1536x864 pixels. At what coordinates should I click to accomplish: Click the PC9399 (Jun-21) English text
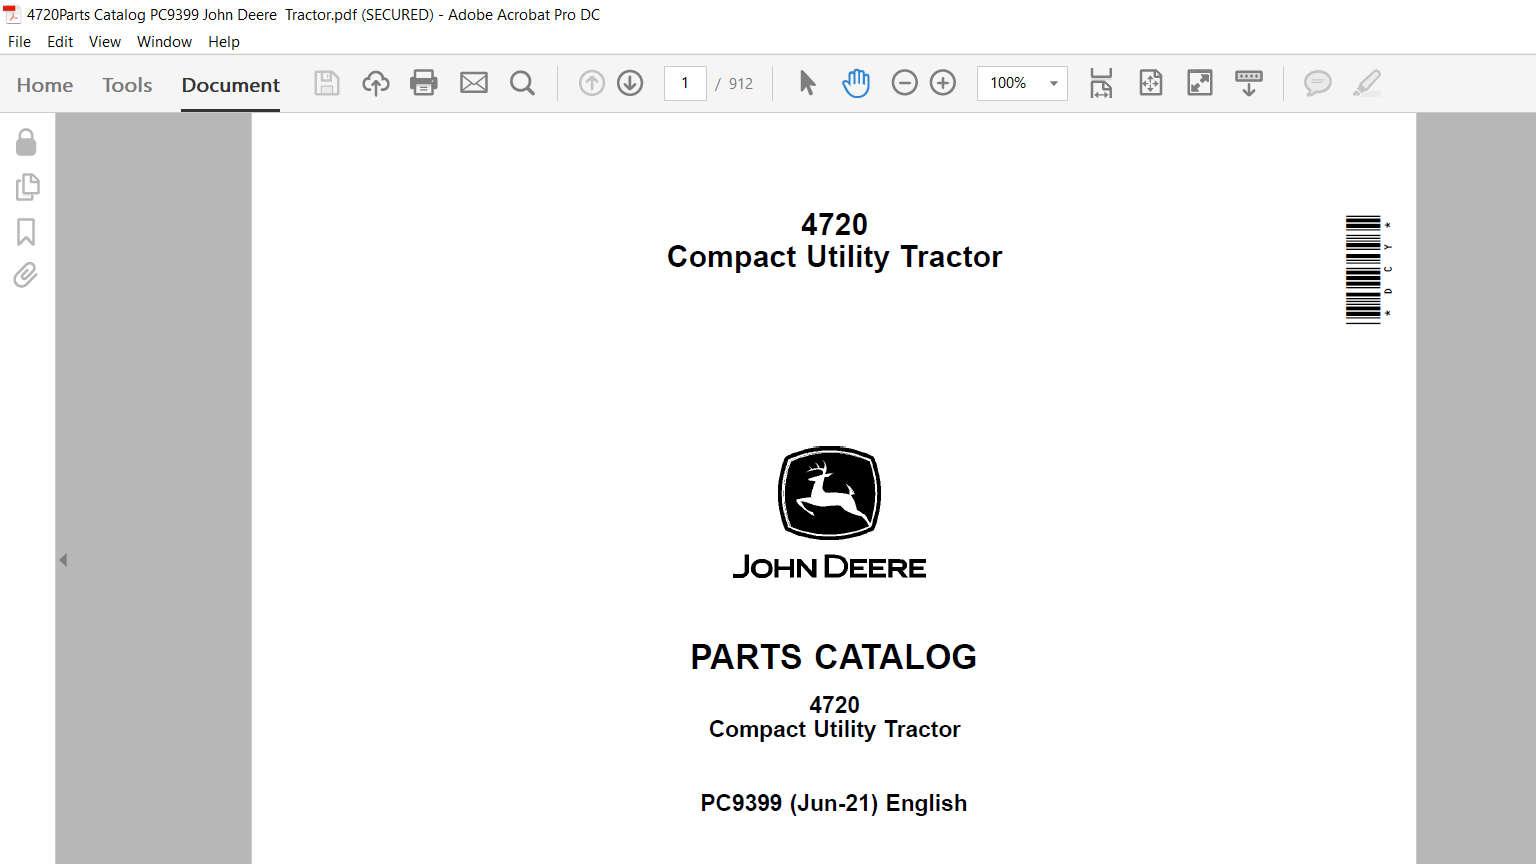(834, 803)
